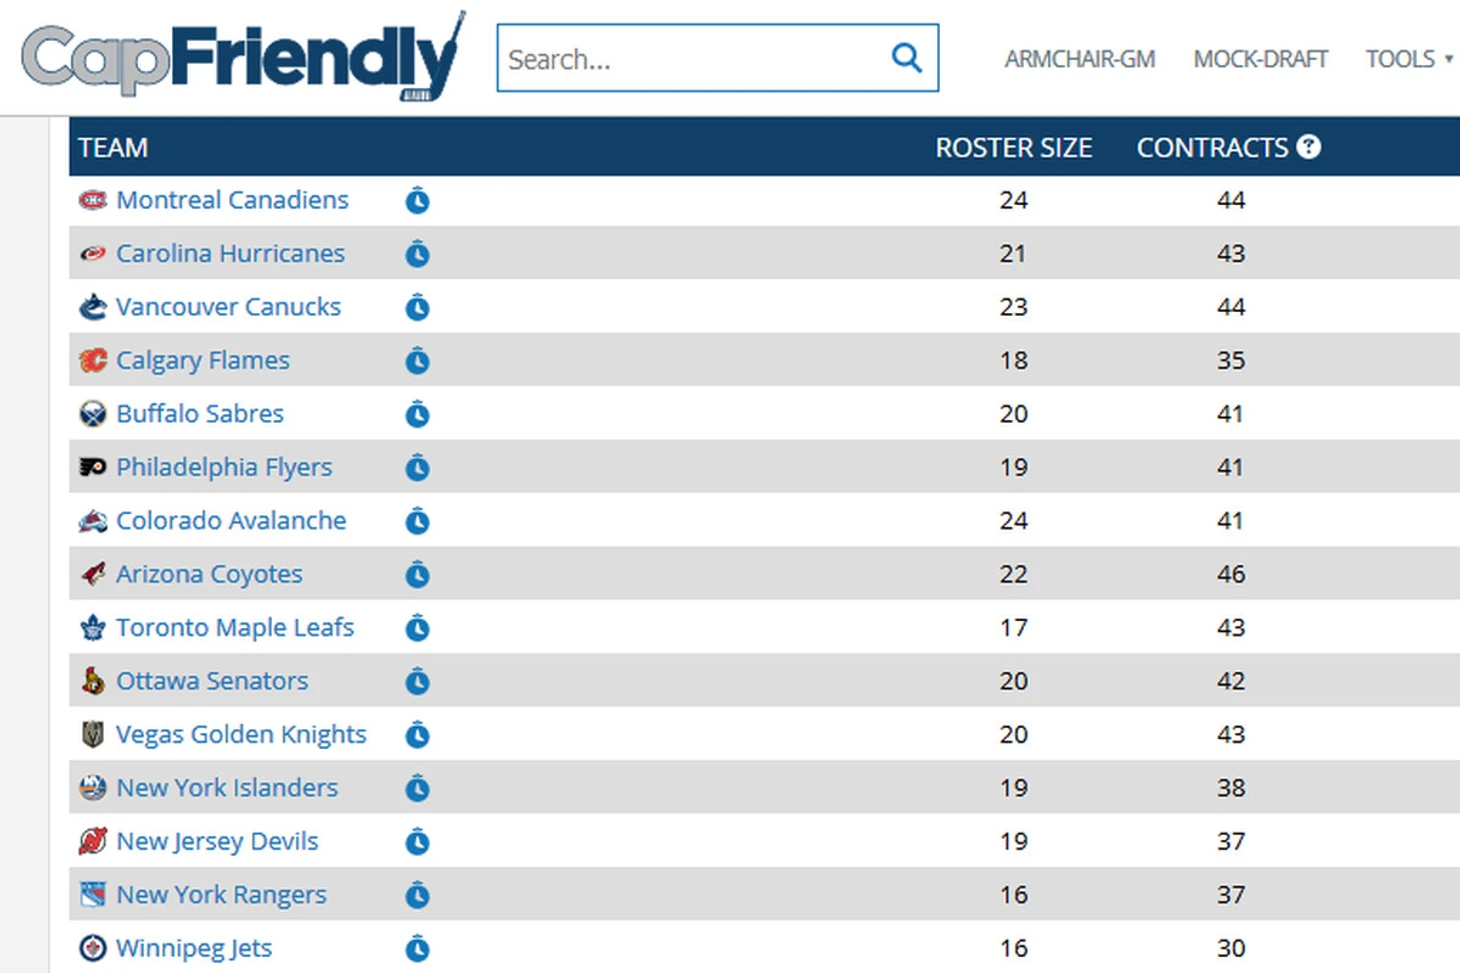Open the Colorado Avalanche team link

231,520
